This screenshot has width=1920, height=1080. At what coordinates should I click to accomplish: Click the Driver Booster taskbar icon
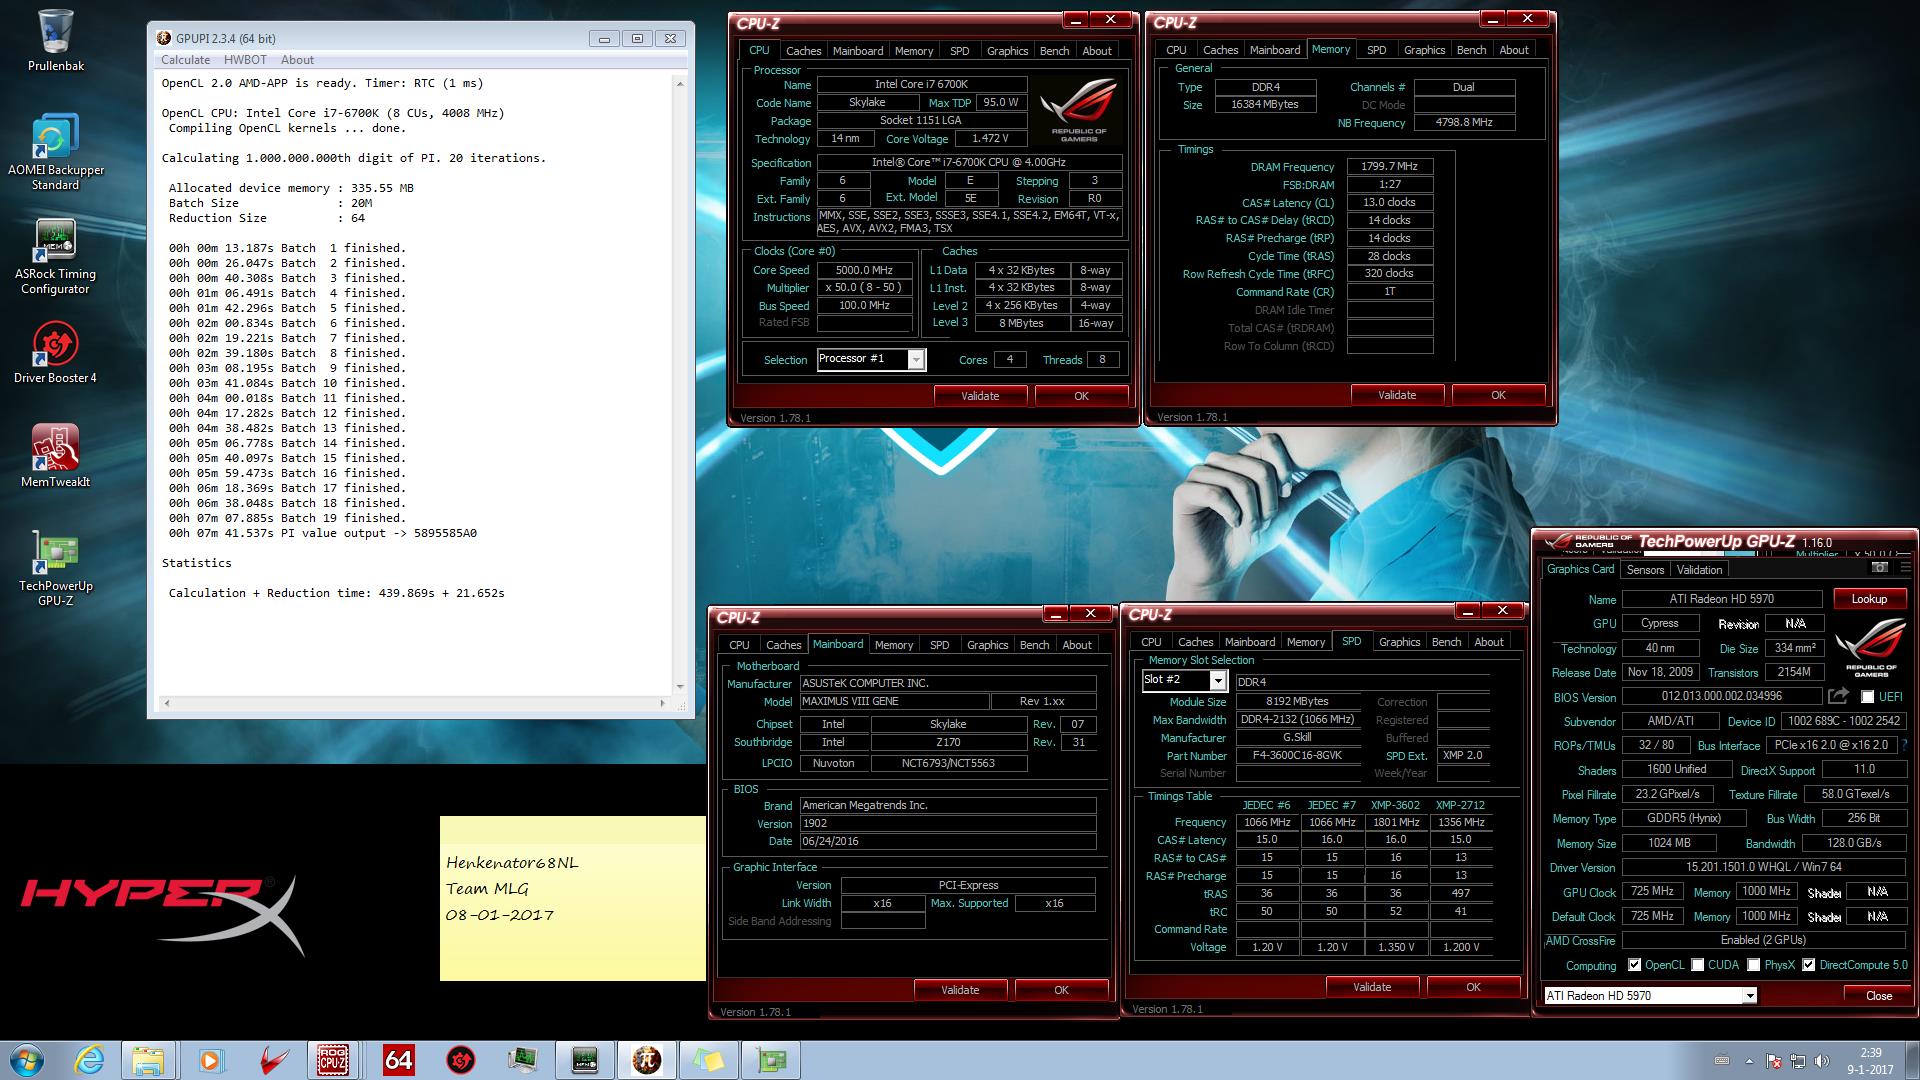click(460, 1060)
